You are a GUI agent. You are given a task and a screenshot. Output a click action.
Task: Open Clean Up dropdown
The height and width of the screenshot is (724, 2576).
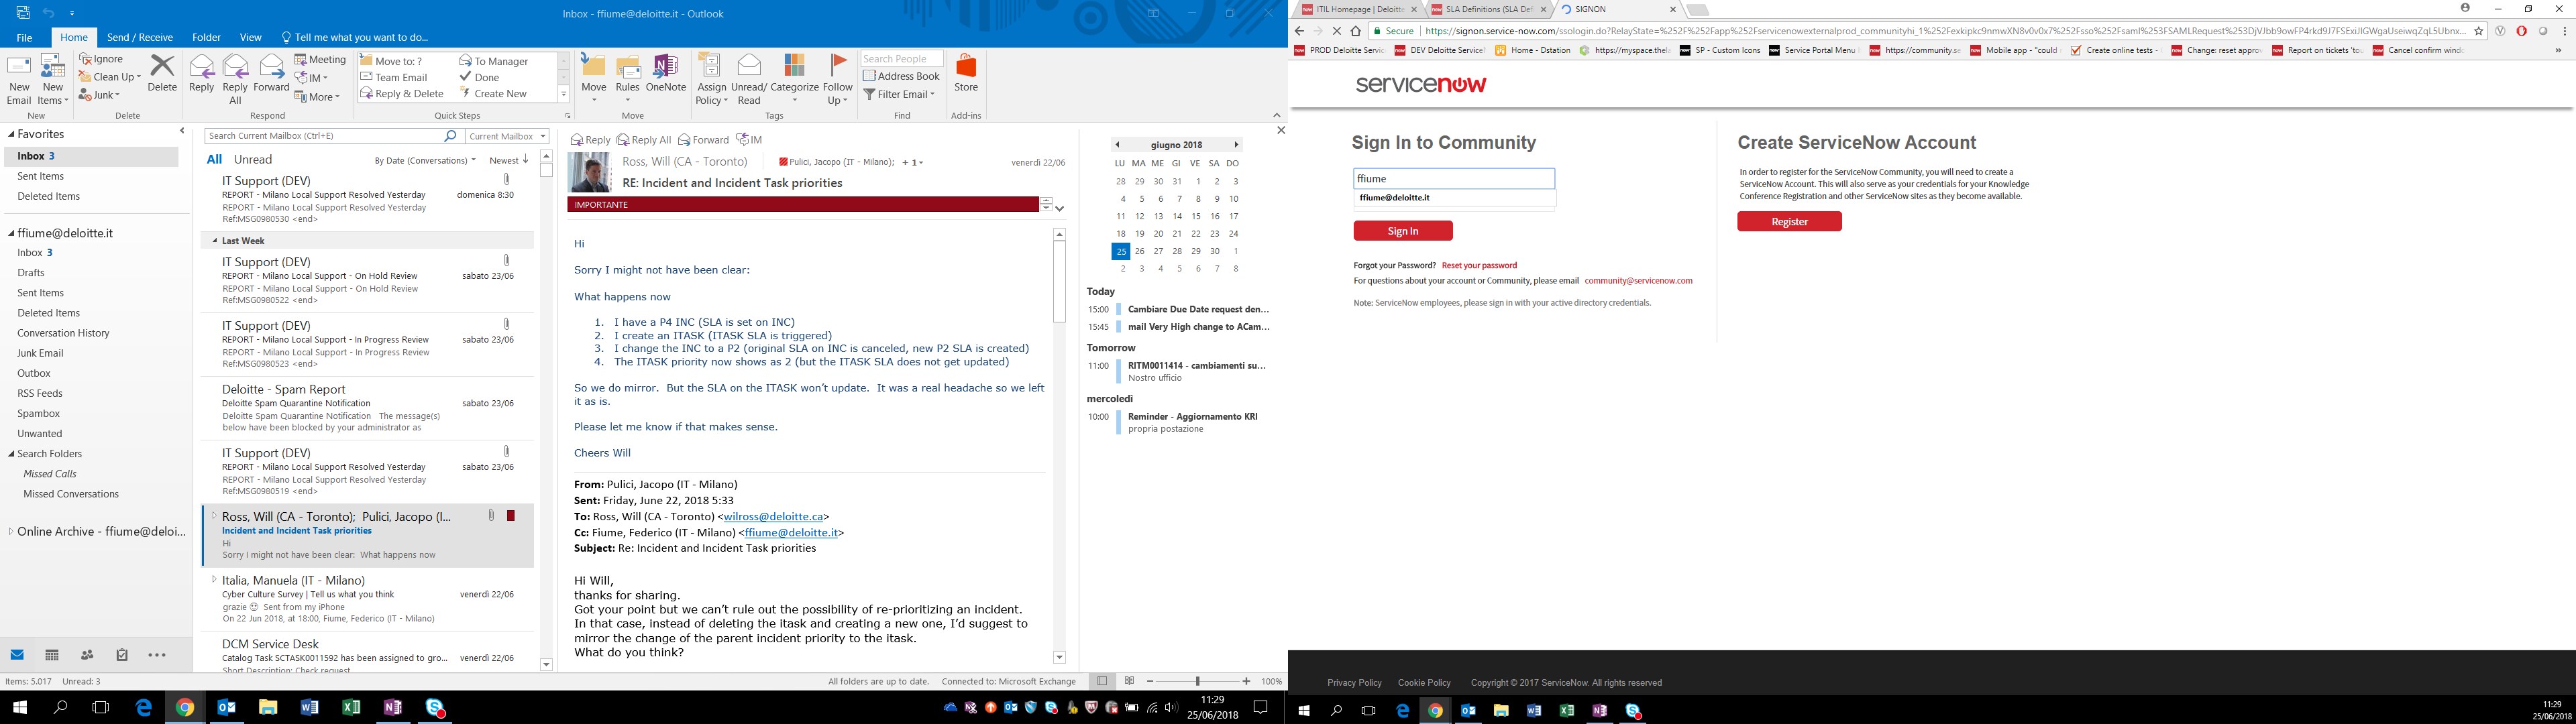109,77
